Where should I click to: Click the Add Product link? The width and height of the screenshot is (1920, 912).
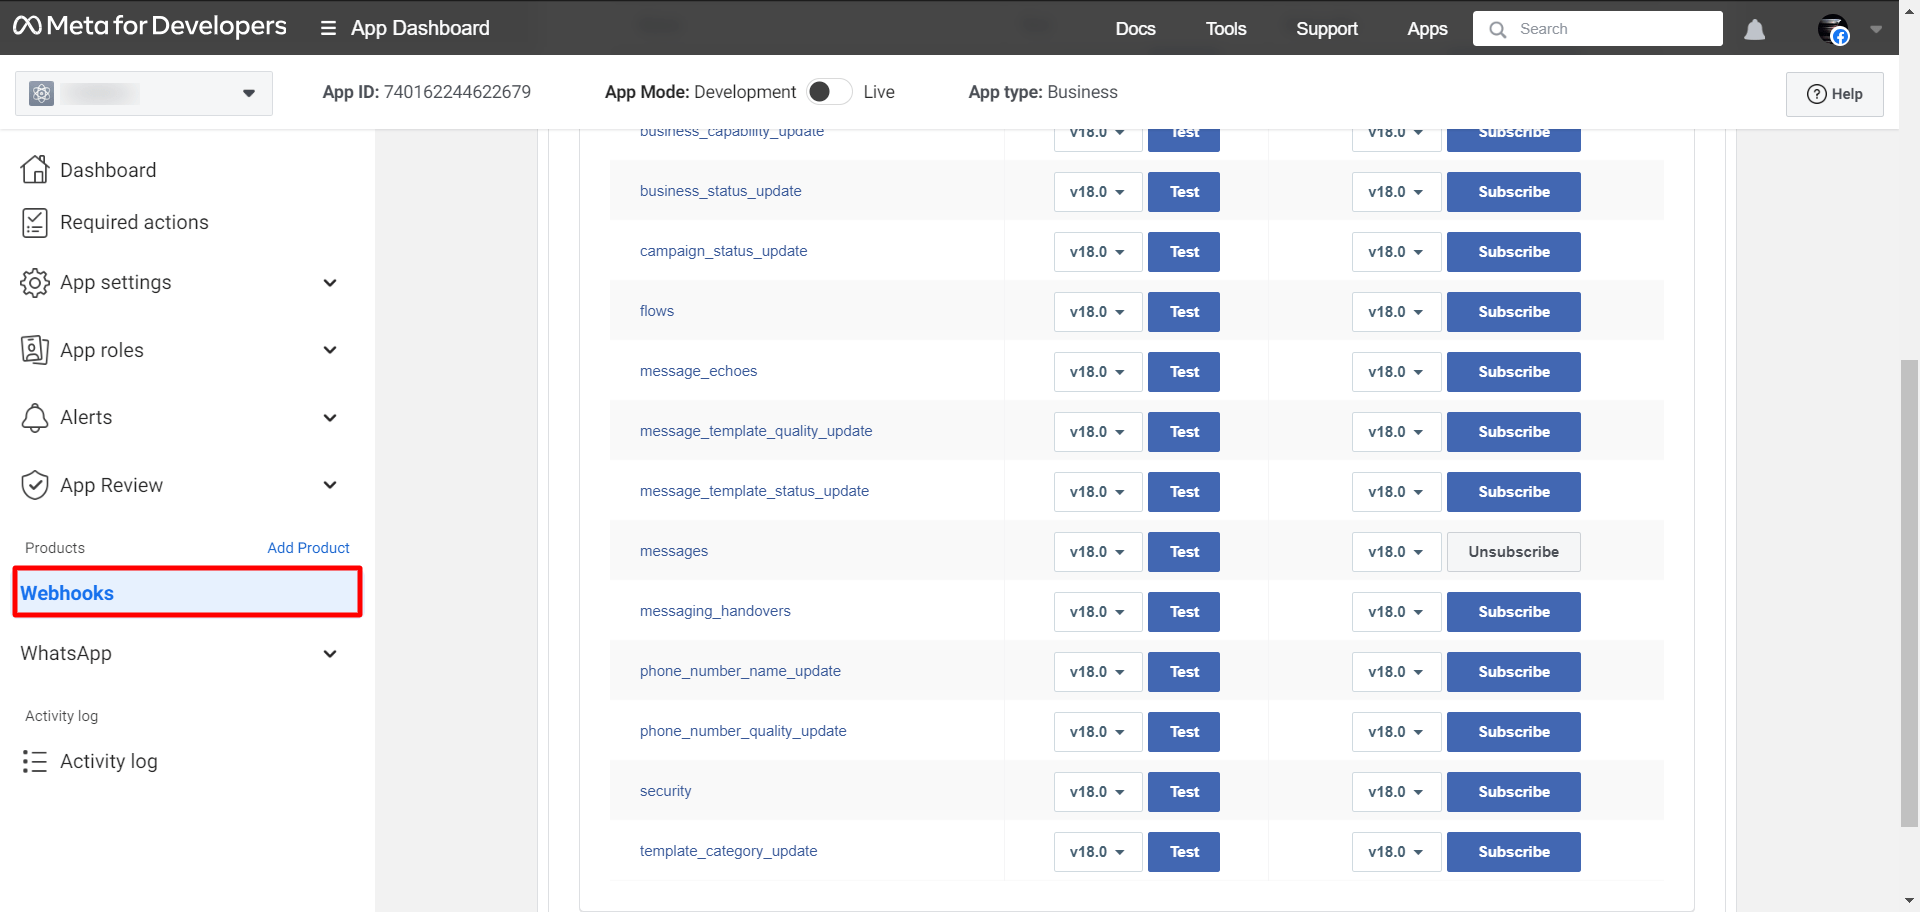coord(308,548)
